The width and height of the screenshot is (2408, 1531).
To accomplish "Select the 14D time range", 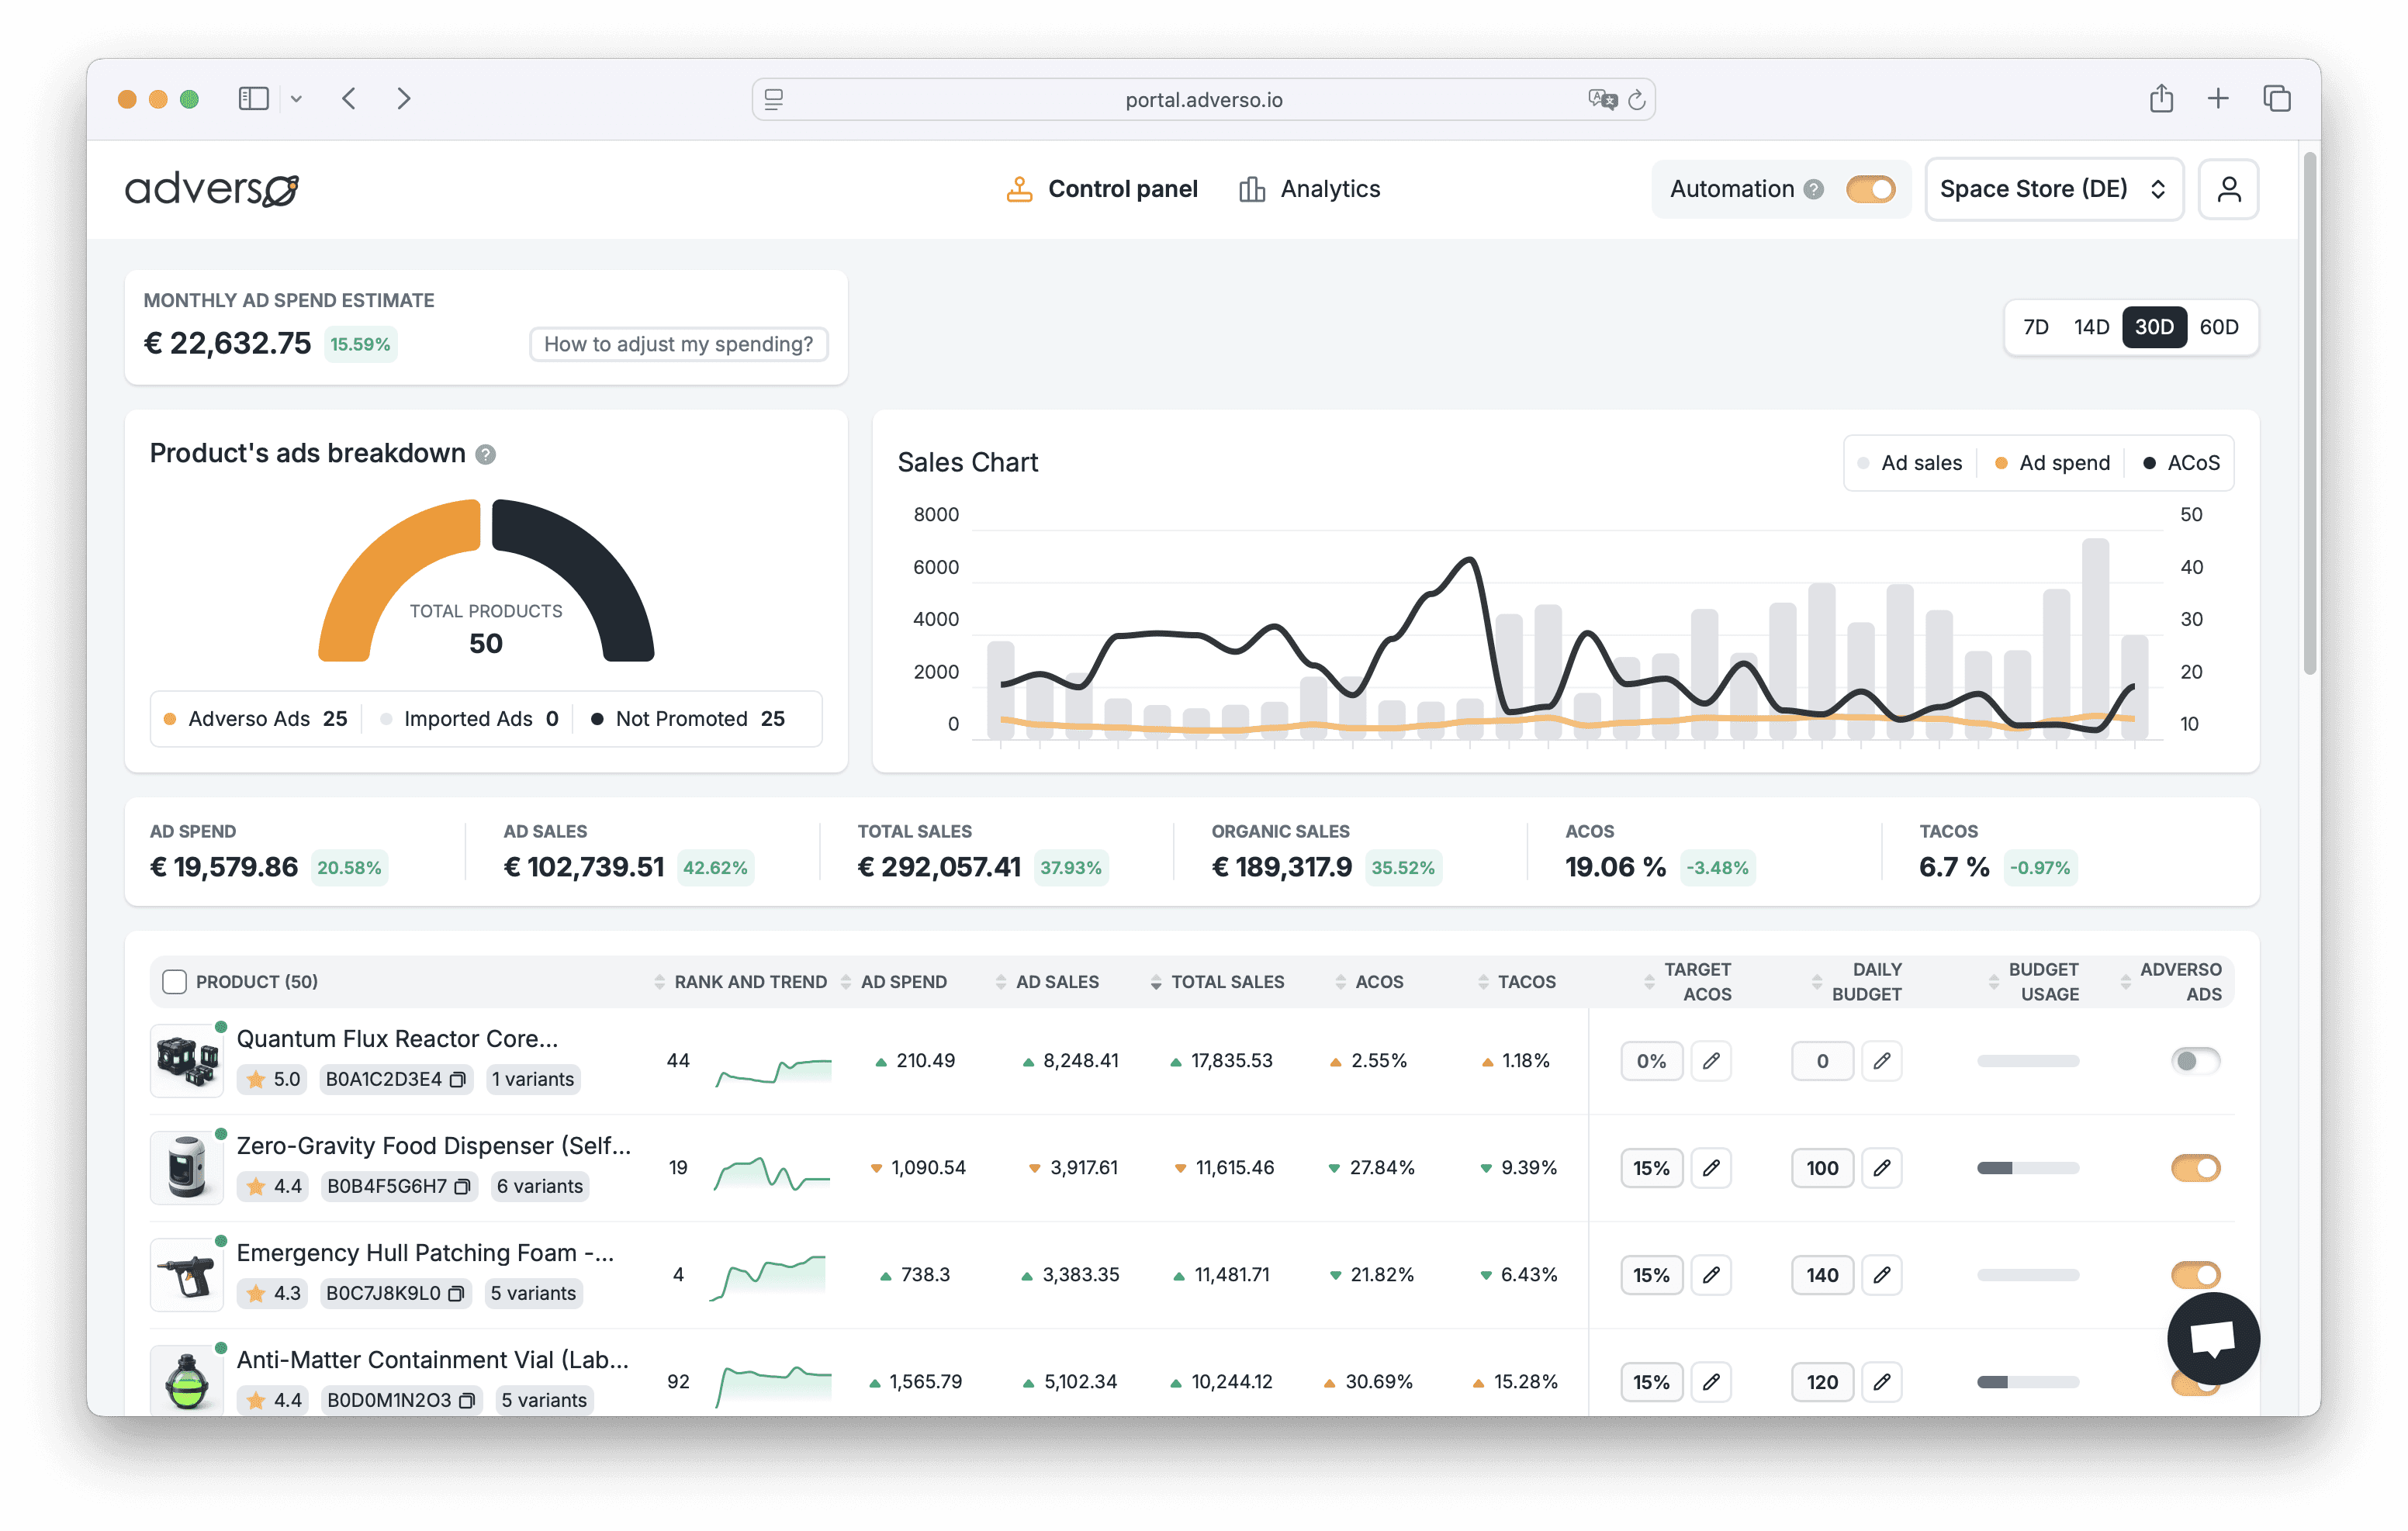I will click(2091, 327).
